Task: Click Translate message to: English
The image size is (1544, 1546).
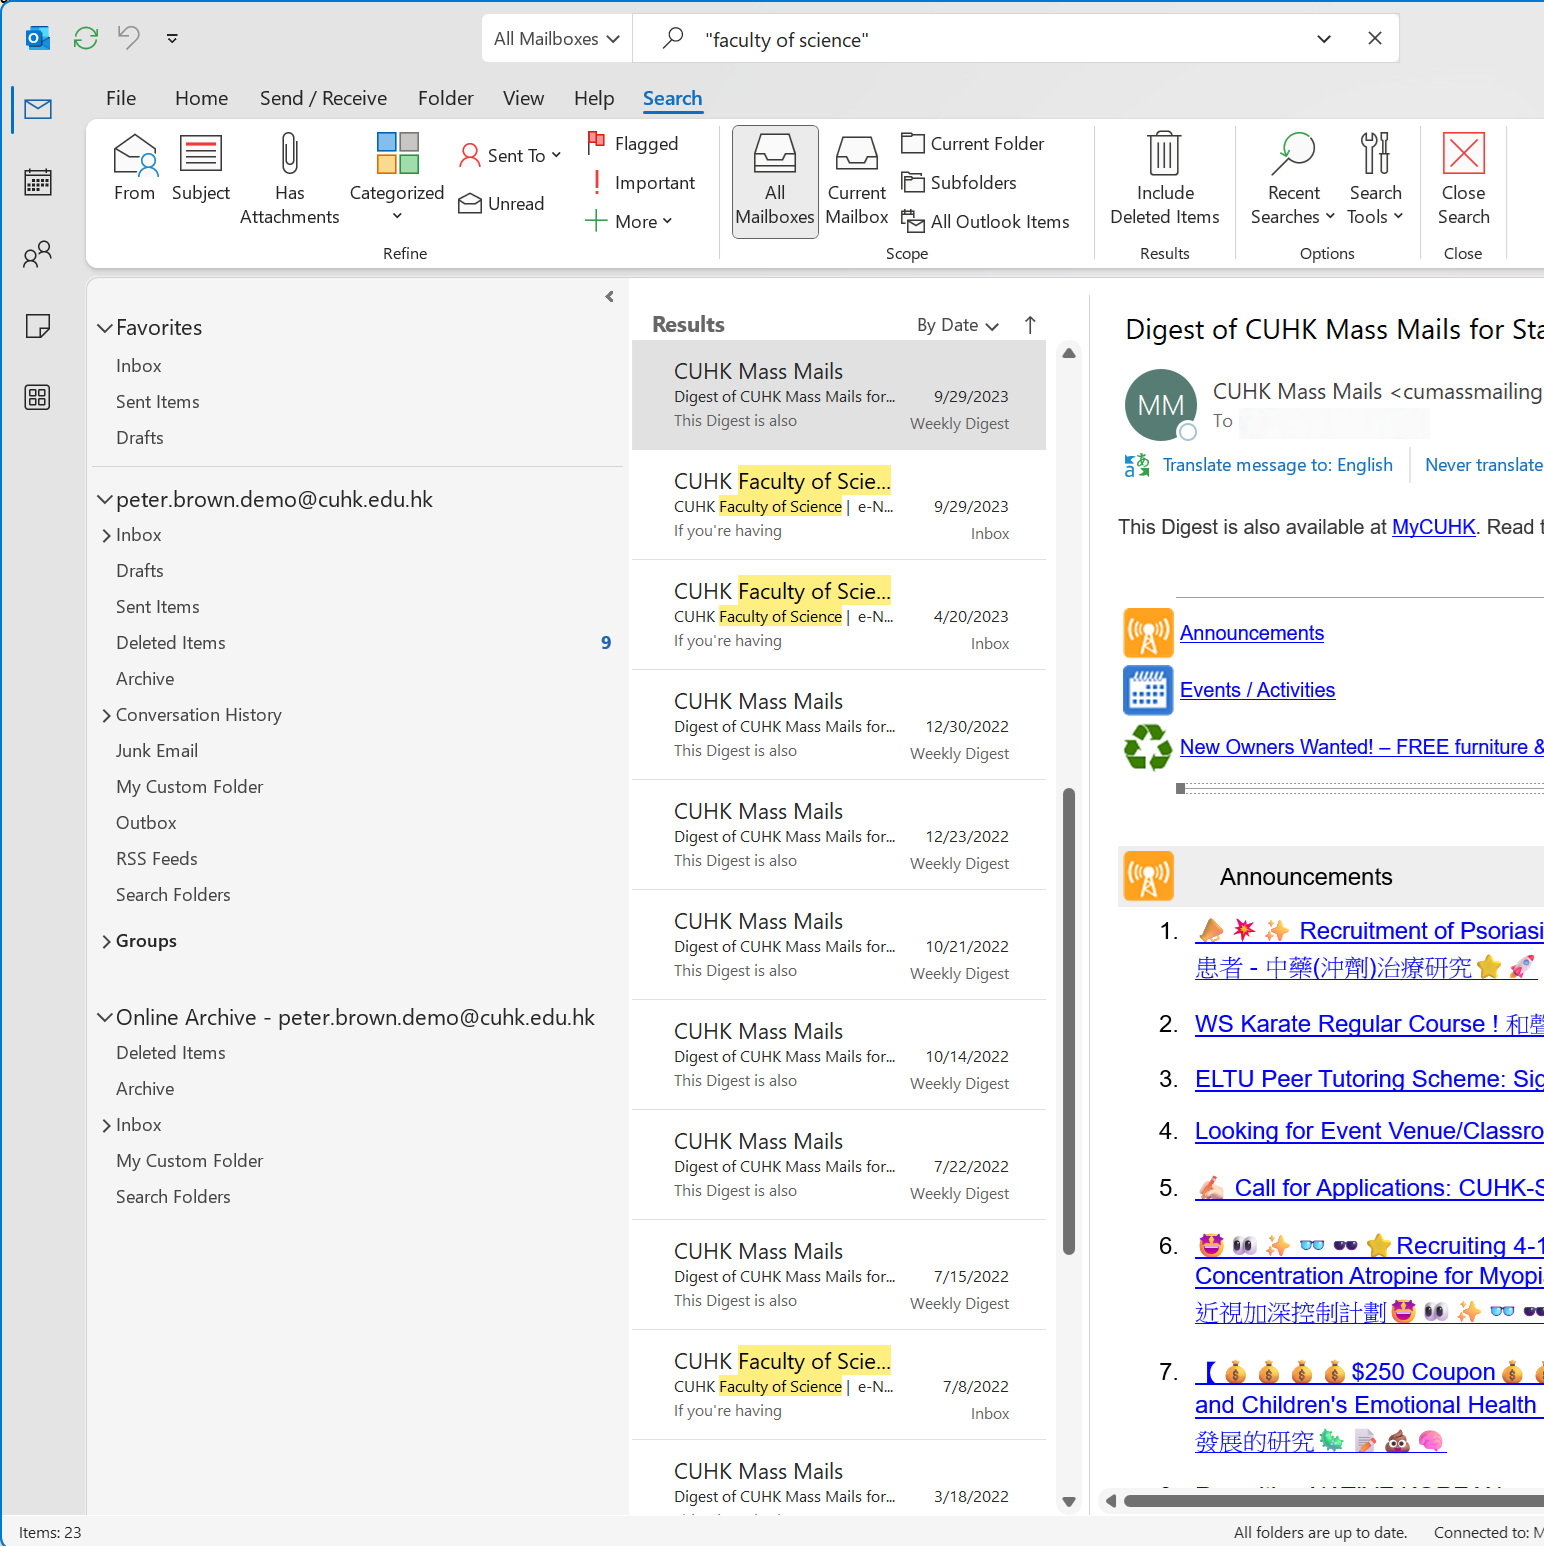Action: tap(1277, 465)
